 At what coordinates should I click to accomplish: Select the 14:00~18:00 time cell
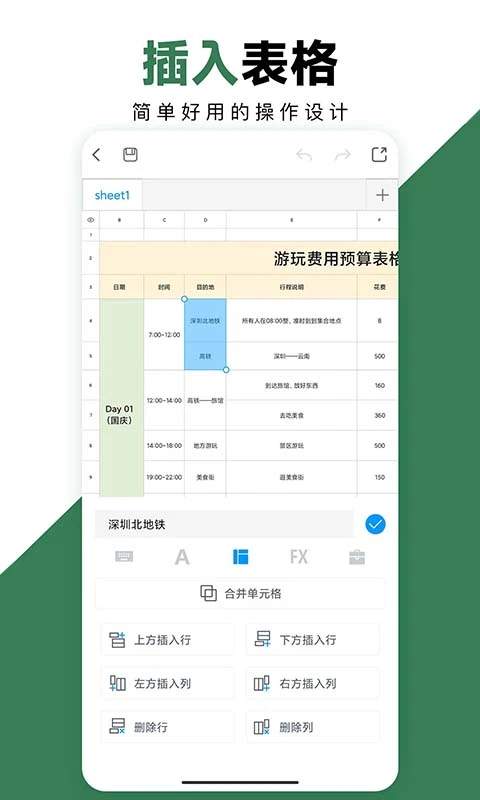164,445
